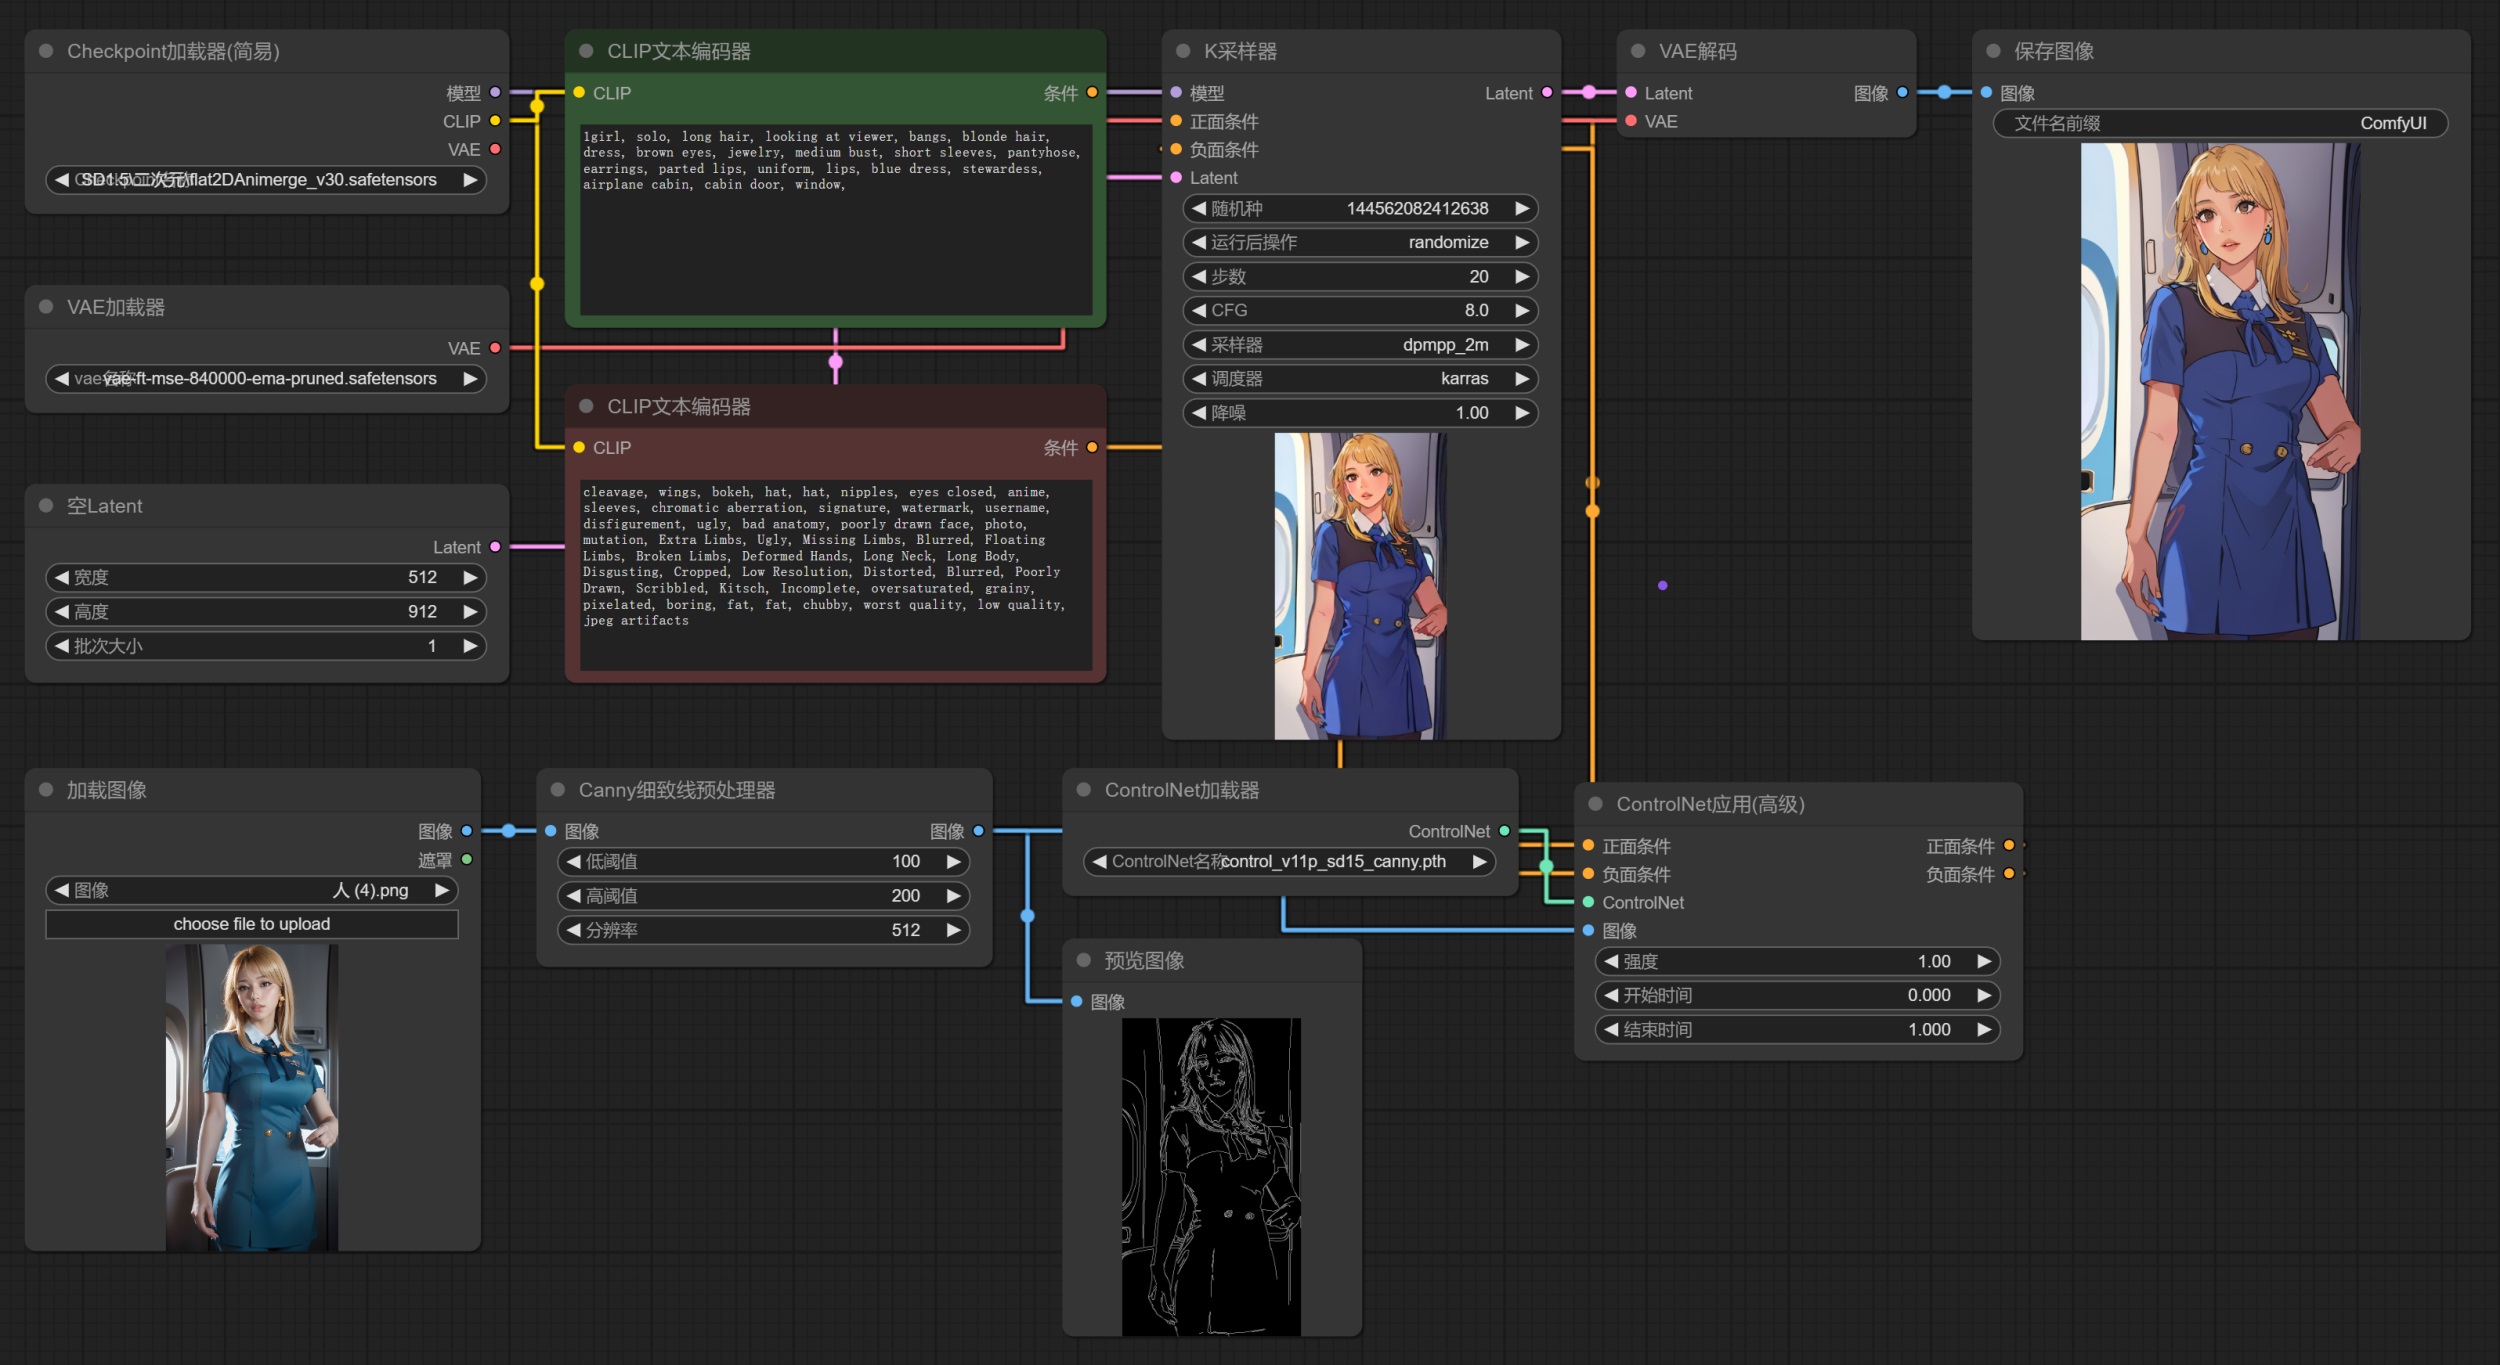The height and width of the screenshot is (1365, 2500).
Task: Collapse the VAE解码 node via its title dot
Action: (1638, 51)
